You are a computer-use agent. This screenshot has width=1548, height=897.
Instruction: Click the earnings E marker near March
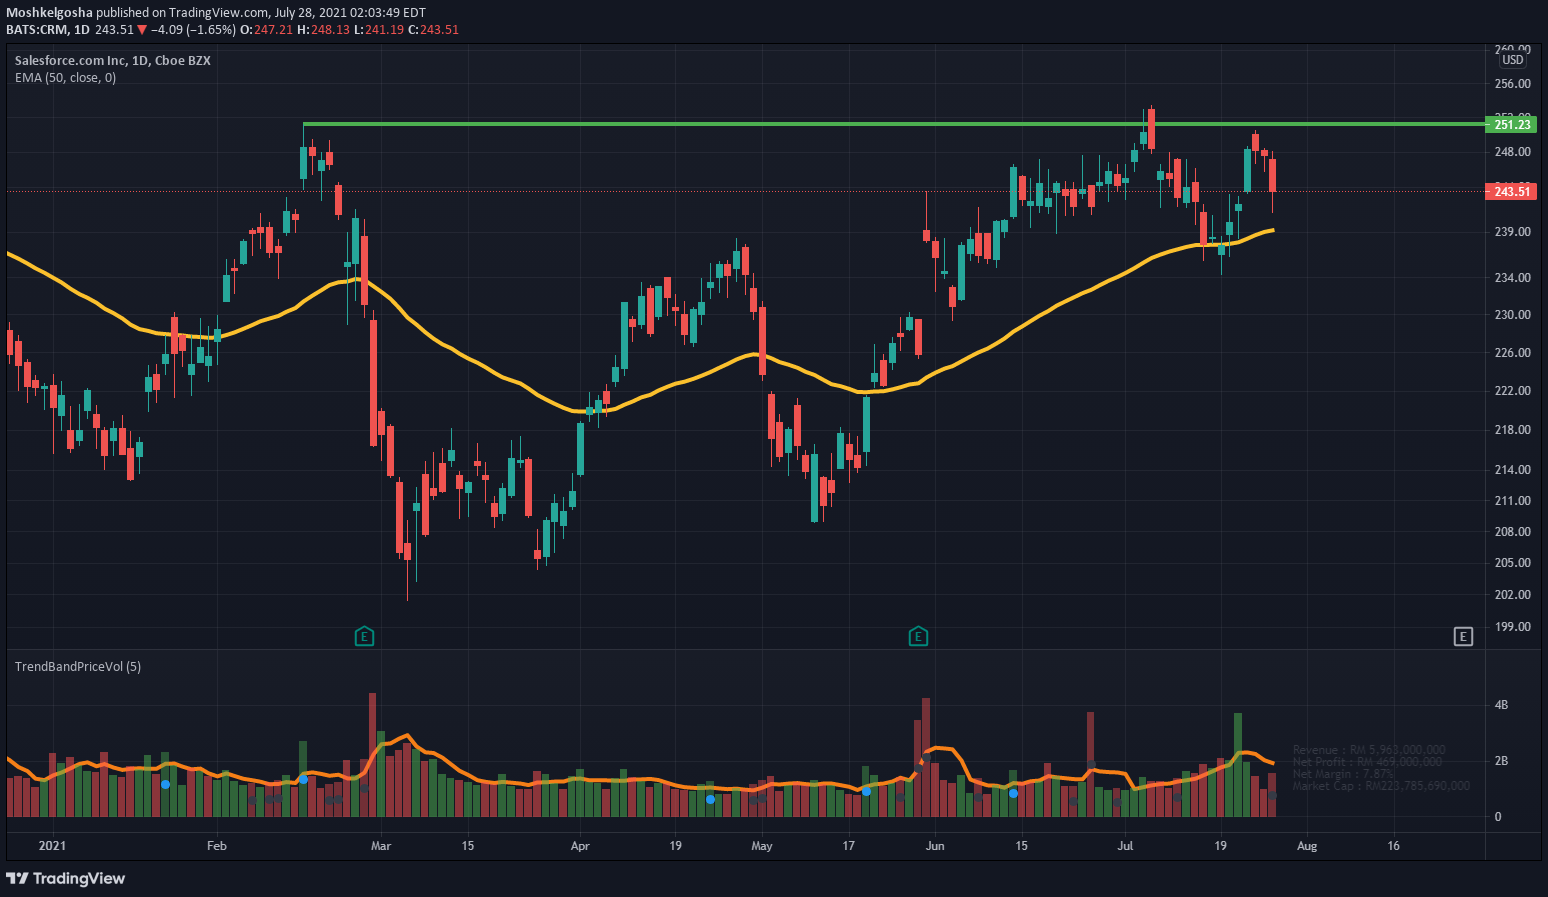[x=365, y=636]
